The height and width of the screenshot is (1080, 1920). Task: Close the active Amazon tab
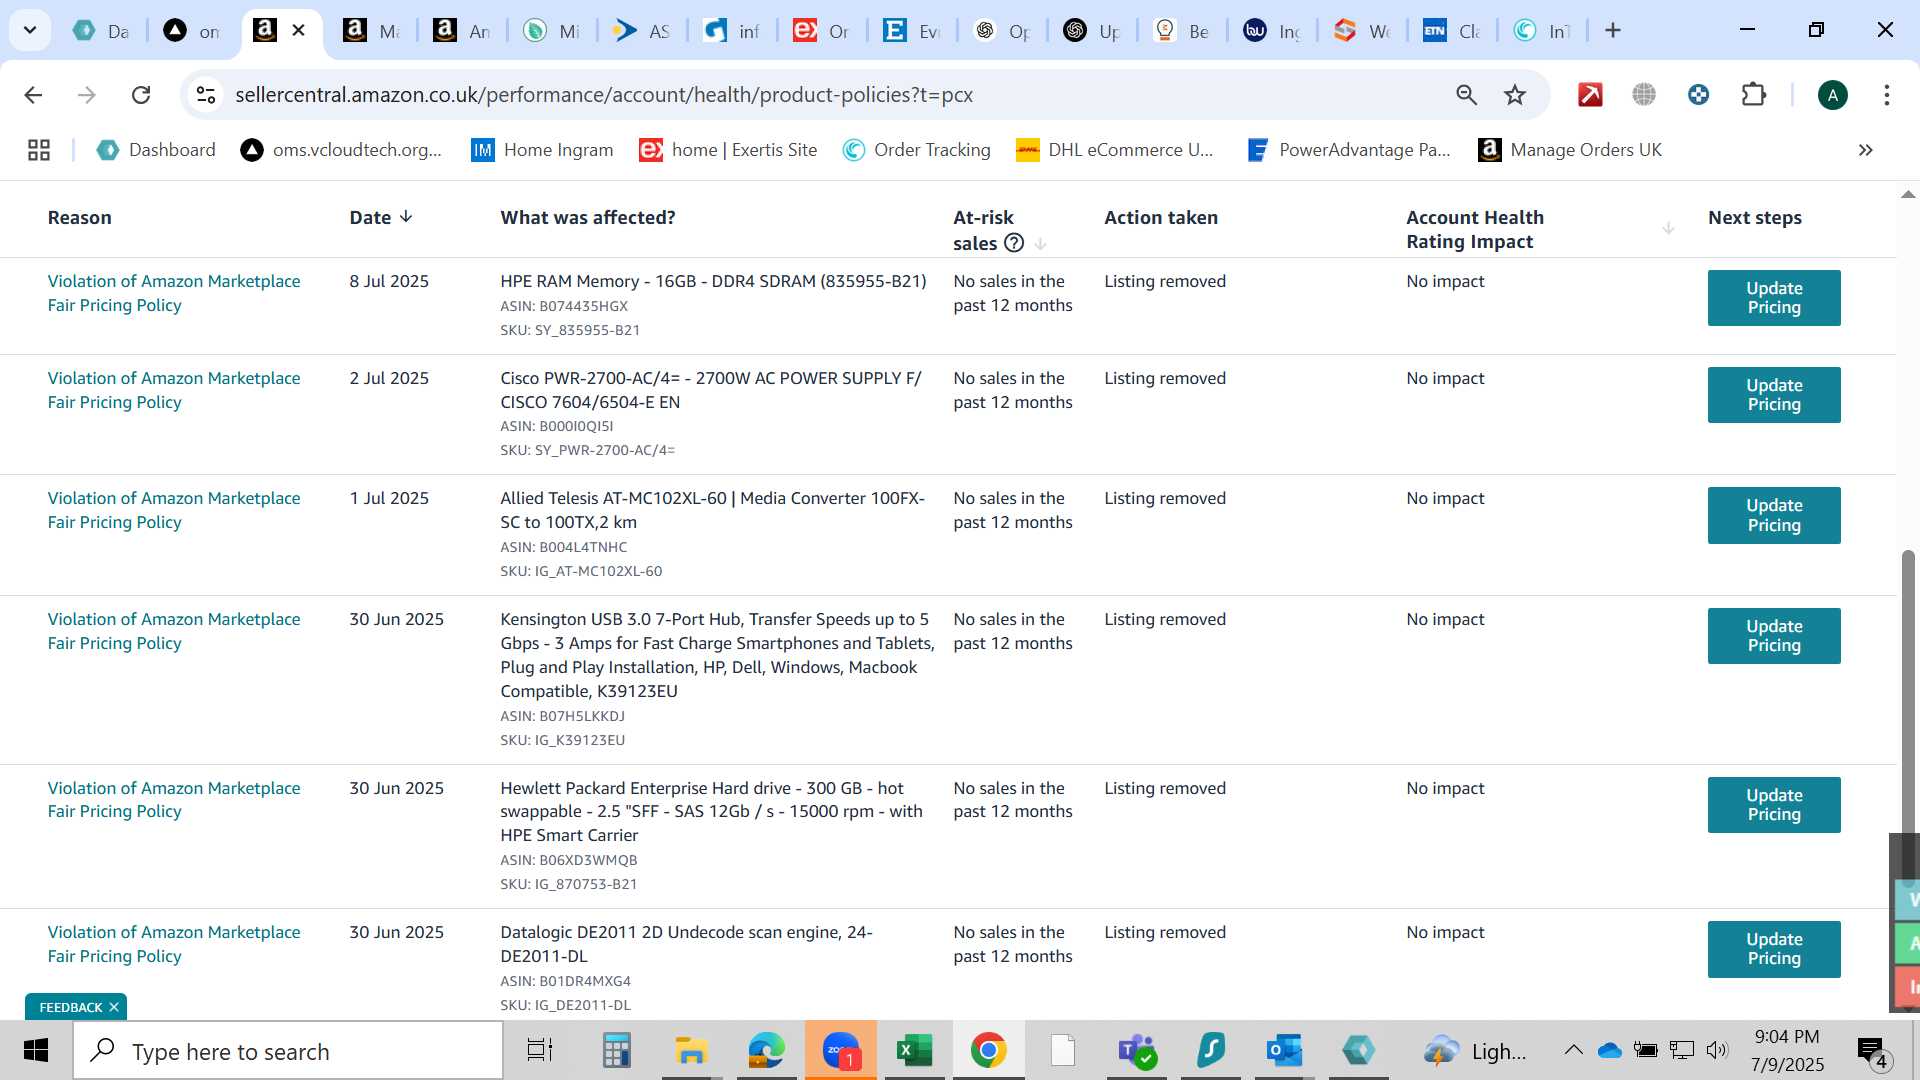pyautogui.click(x=298, y=30)
